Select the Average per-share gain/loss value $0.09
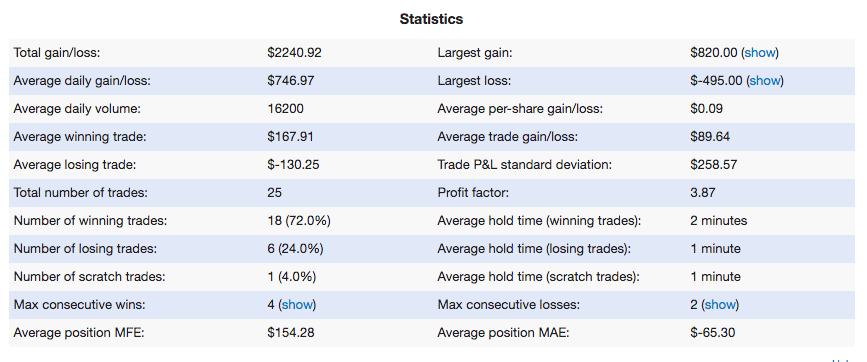867x362 pixels. (x=706, y=109)
